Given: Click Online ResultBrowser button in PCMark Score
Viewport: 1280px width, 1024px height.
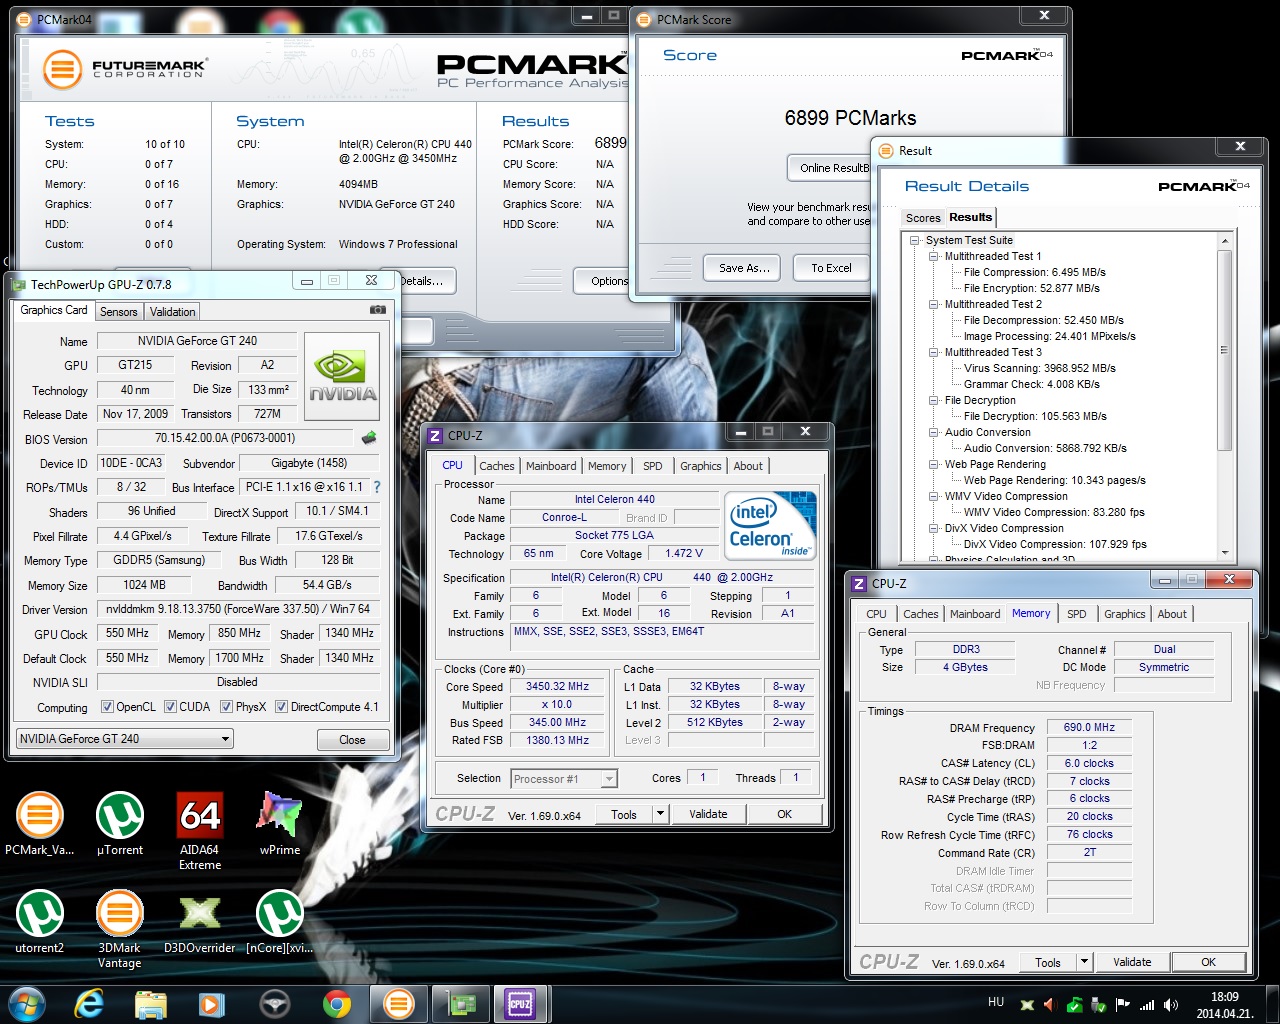Looking at the screenshot, I should [830, 168].
